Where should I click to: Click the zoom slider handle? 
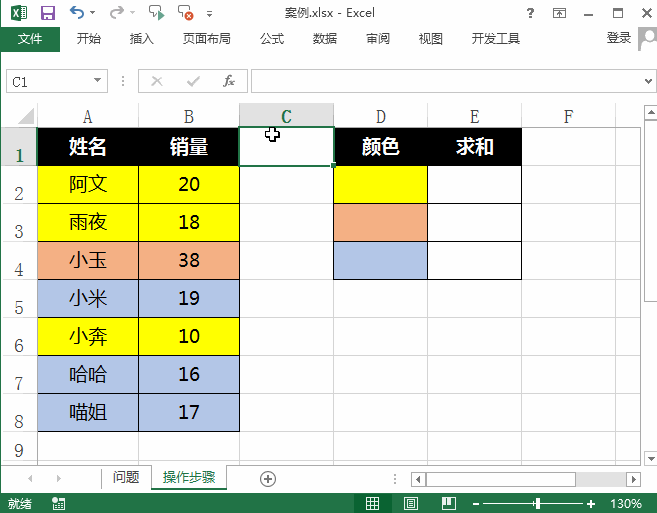(x=537, y=503)
